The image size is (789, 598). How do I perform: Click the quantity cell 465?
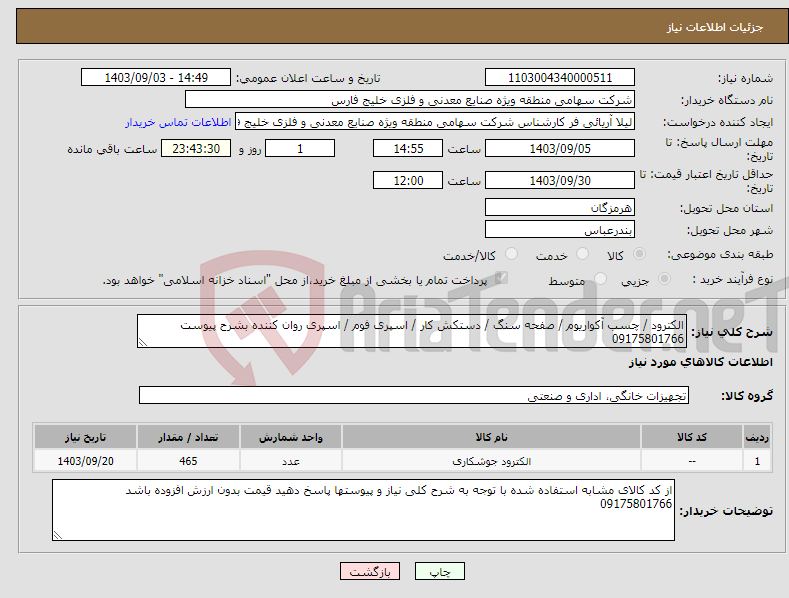pos(188,461)
